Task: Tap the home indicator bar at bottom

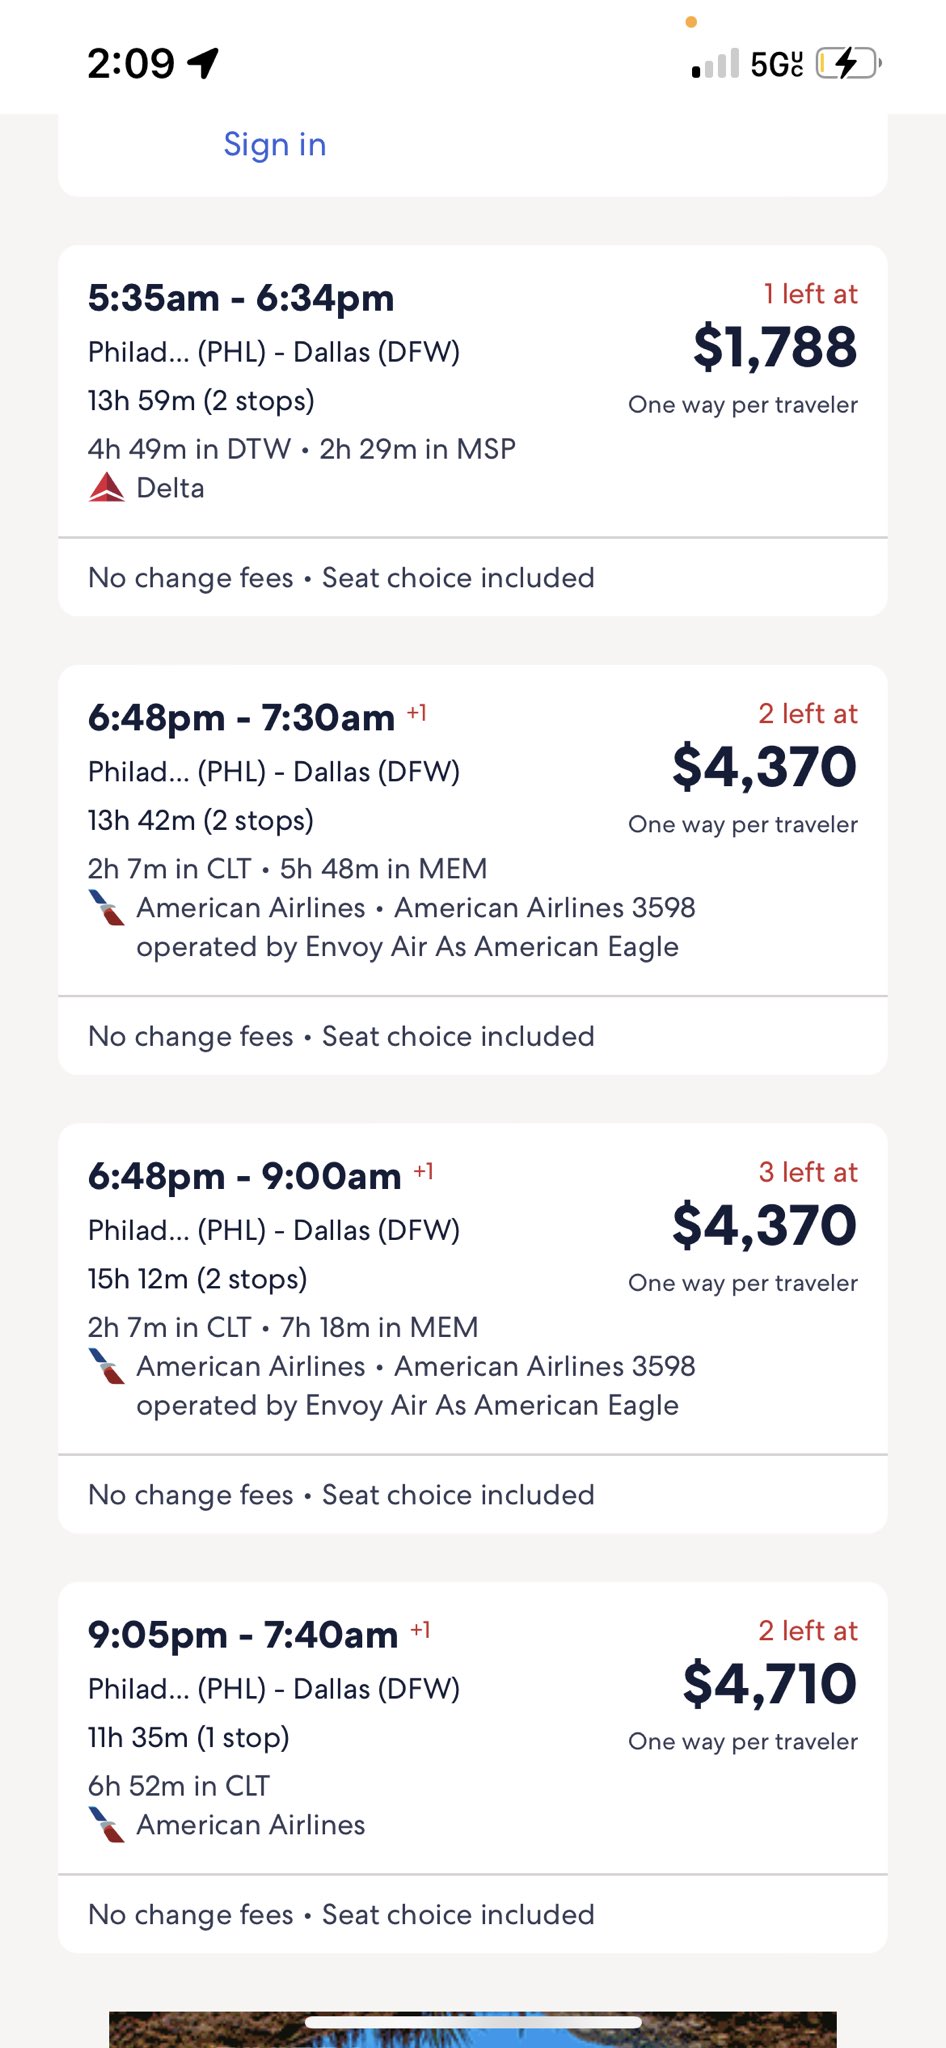Action: (473, 2022)
